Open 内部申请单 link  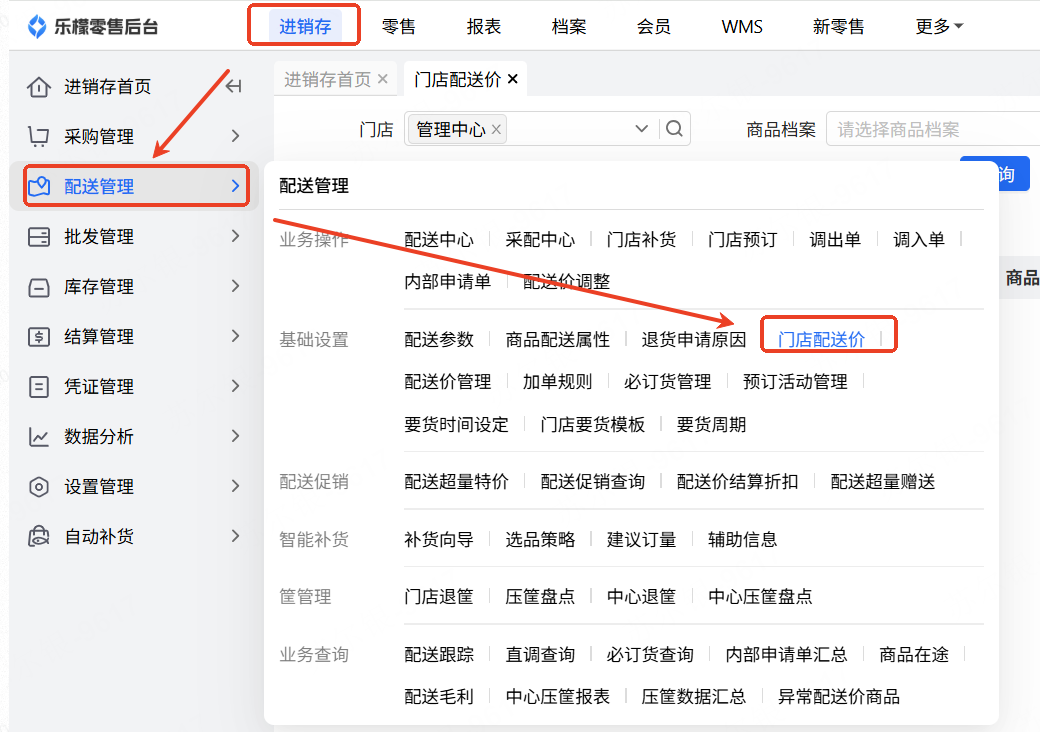(x=448, y=282)
